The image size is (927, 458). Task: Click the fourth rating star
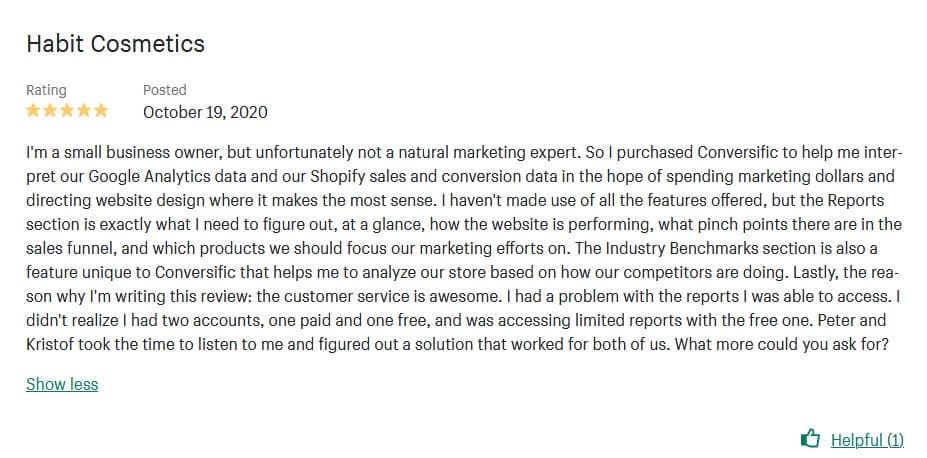(84, 111)
